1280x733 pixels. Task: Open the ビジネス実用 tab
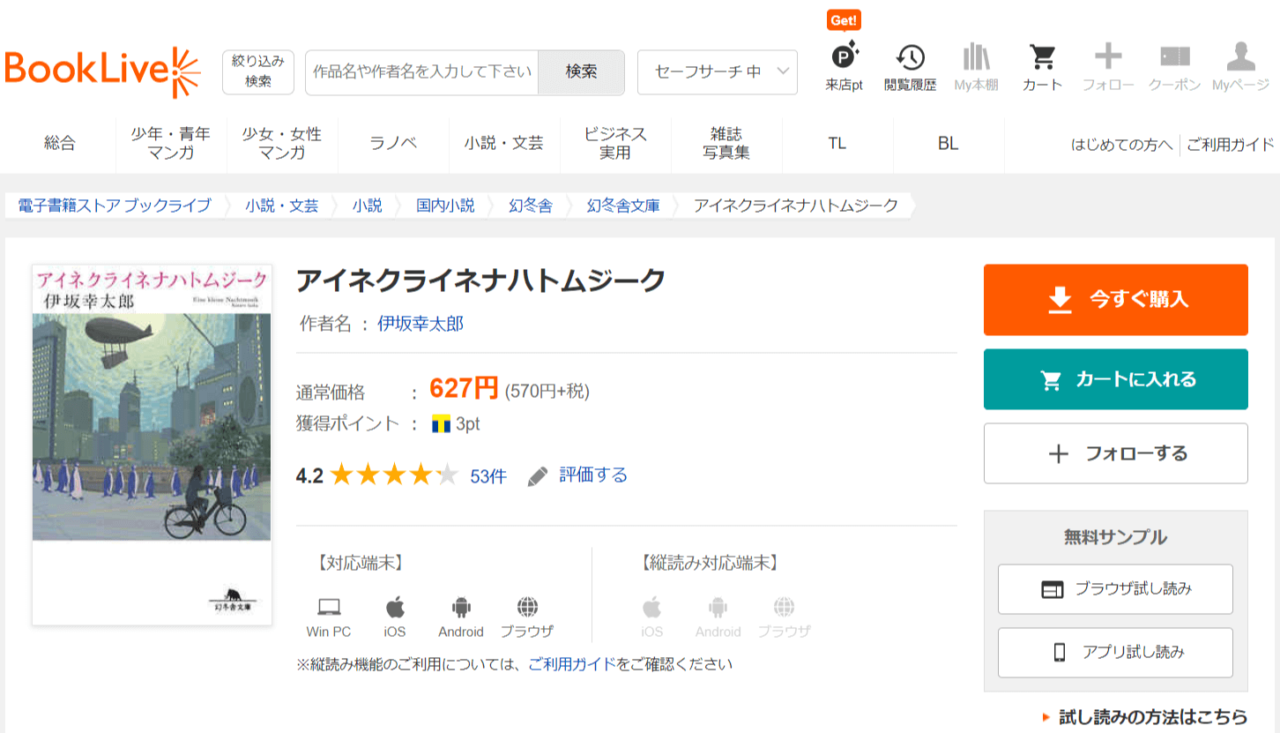615,143
